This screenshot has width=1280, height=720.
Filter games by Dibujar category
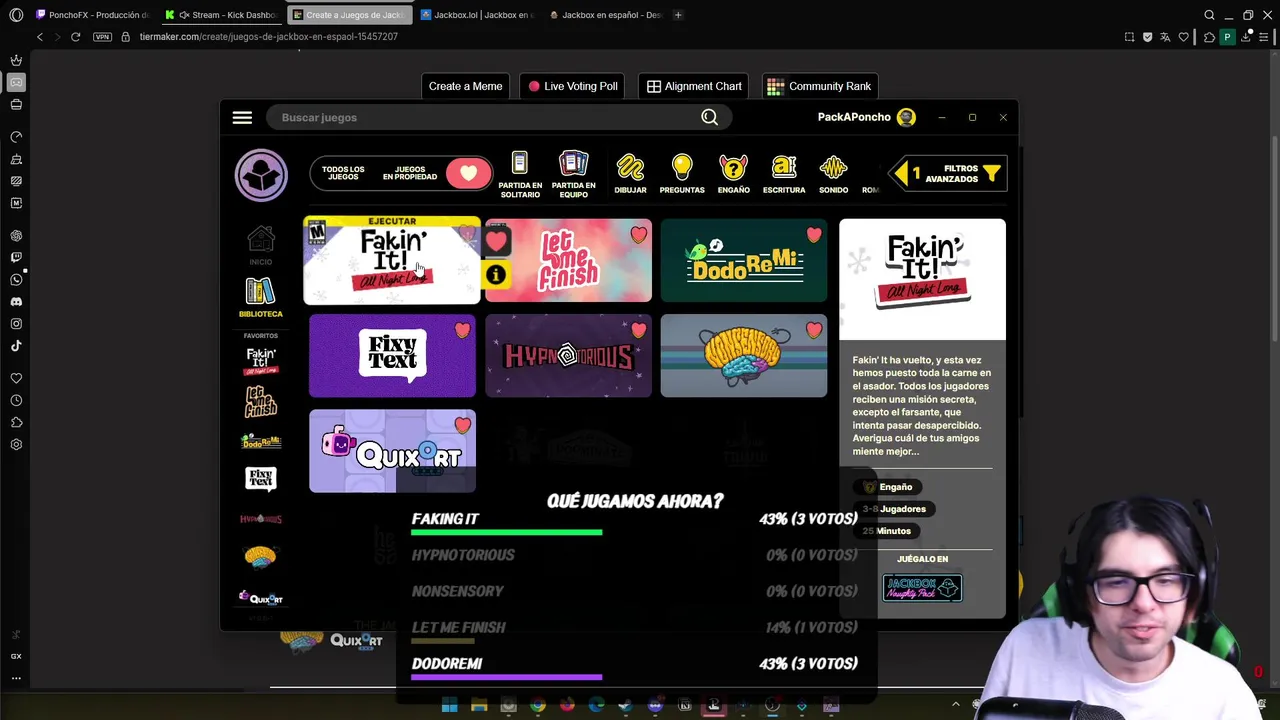(x=630, y=175)
